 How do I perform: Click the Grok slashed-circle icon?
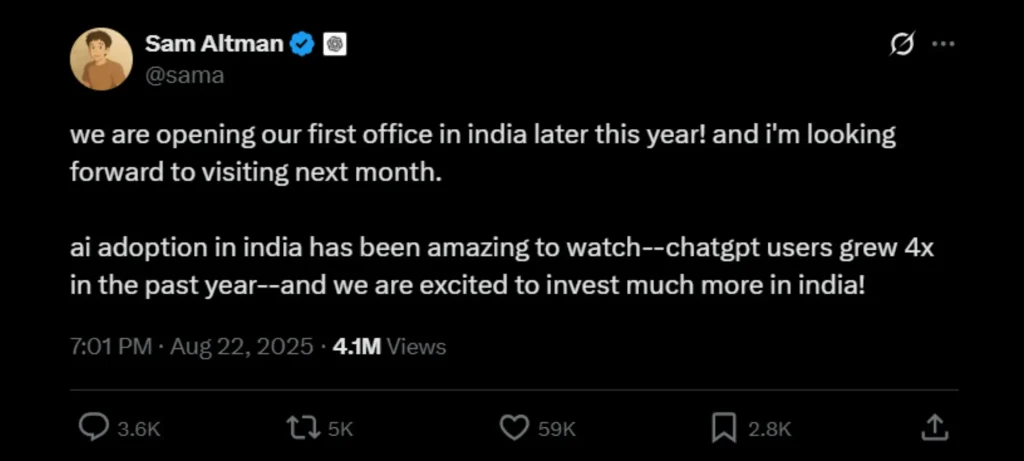click(901, 45)
